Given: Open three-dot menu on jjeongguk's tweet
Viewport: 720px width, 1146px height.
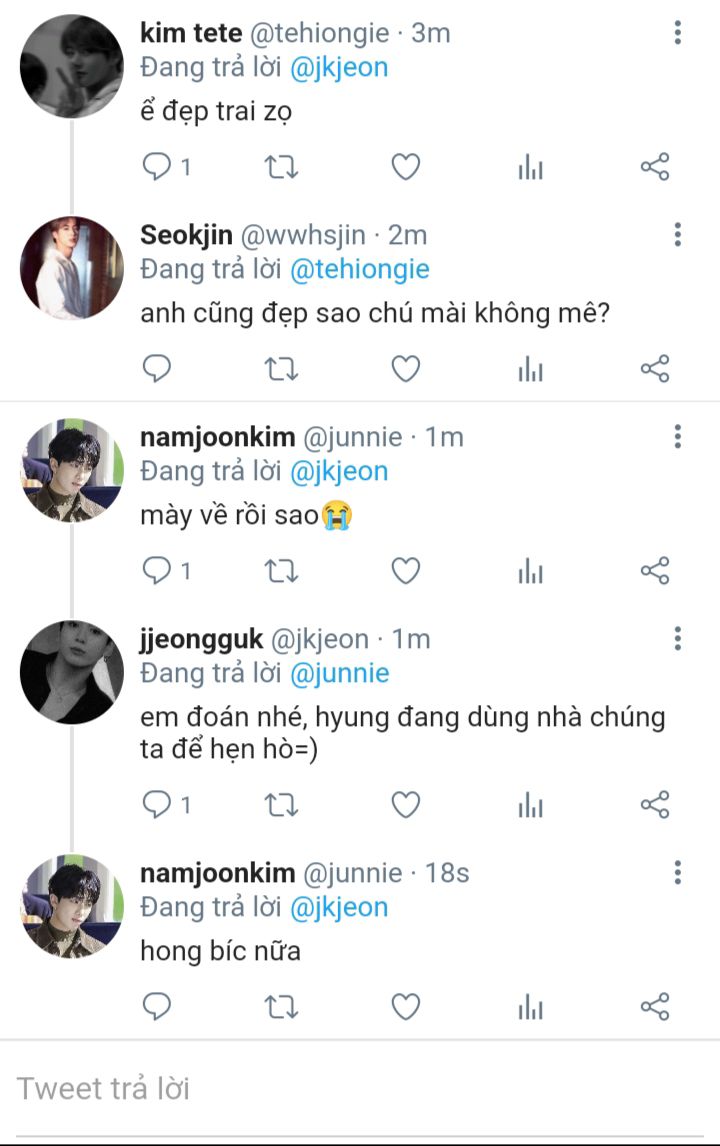Looking at the screenshot, I should point(678,639).
